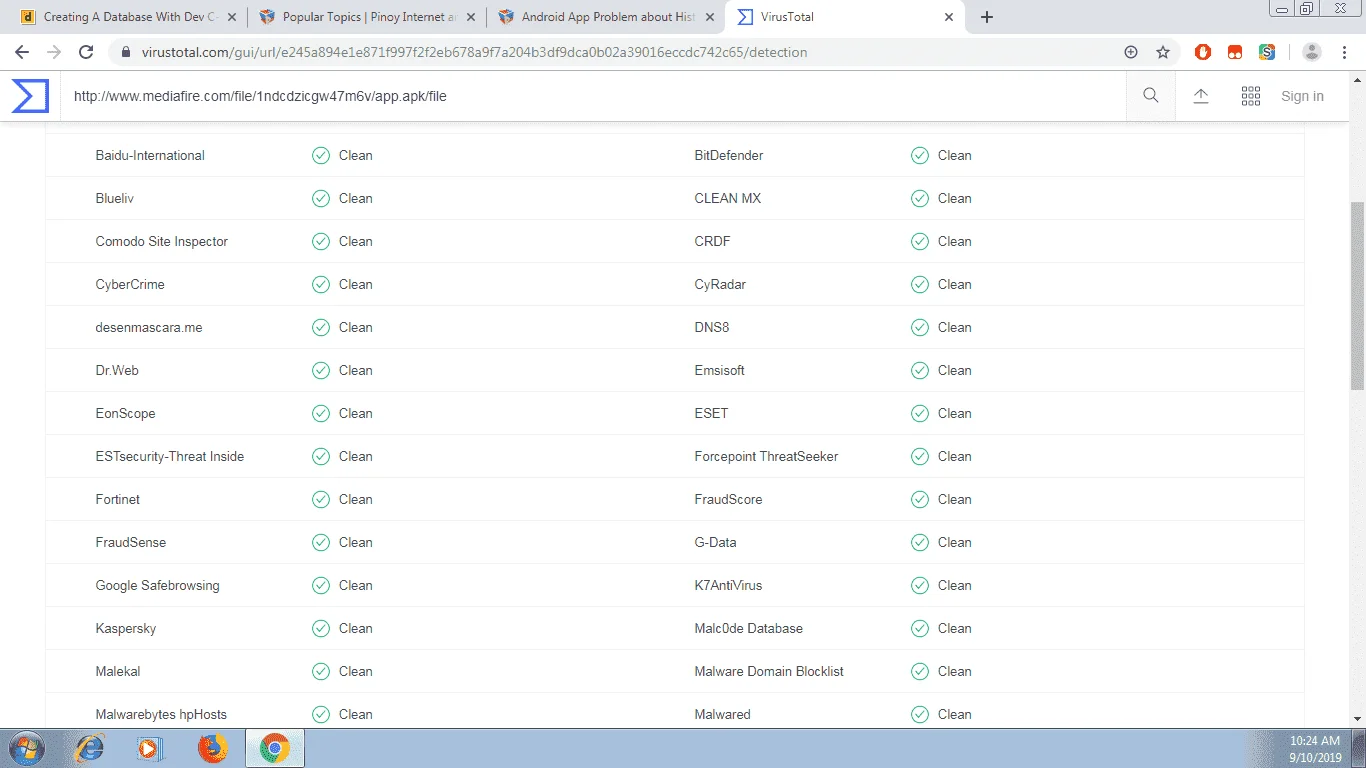The image size is (1366, 768).
Task: Switch to the Android App Problem tab
Action: pyautogui.click(x=605, y=17)
